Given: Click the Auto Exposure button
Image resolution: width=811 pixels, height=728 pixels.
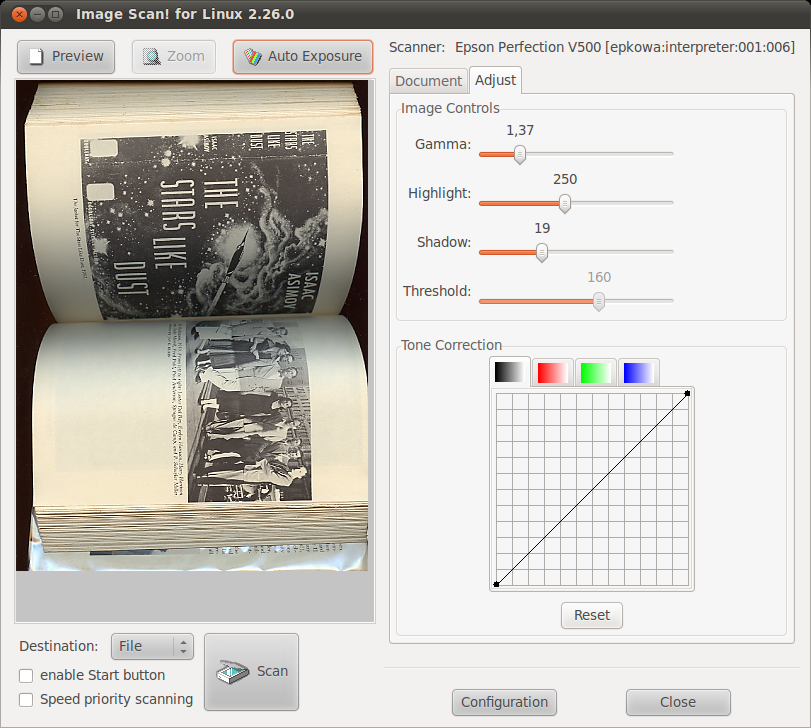Looking at the screenshot, I should 303,56.
